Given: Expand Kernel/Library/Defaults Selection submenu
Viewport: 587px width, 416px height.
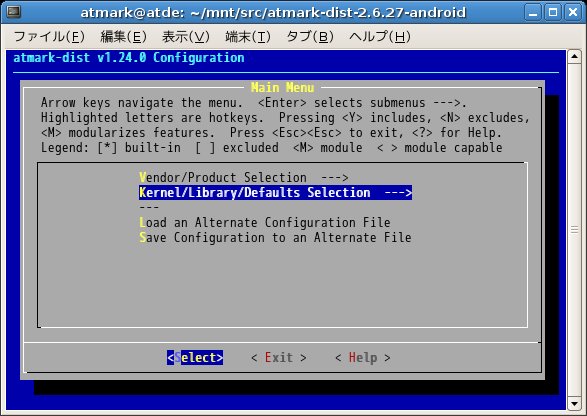Looking at the screenshot, I should [276, 192].
